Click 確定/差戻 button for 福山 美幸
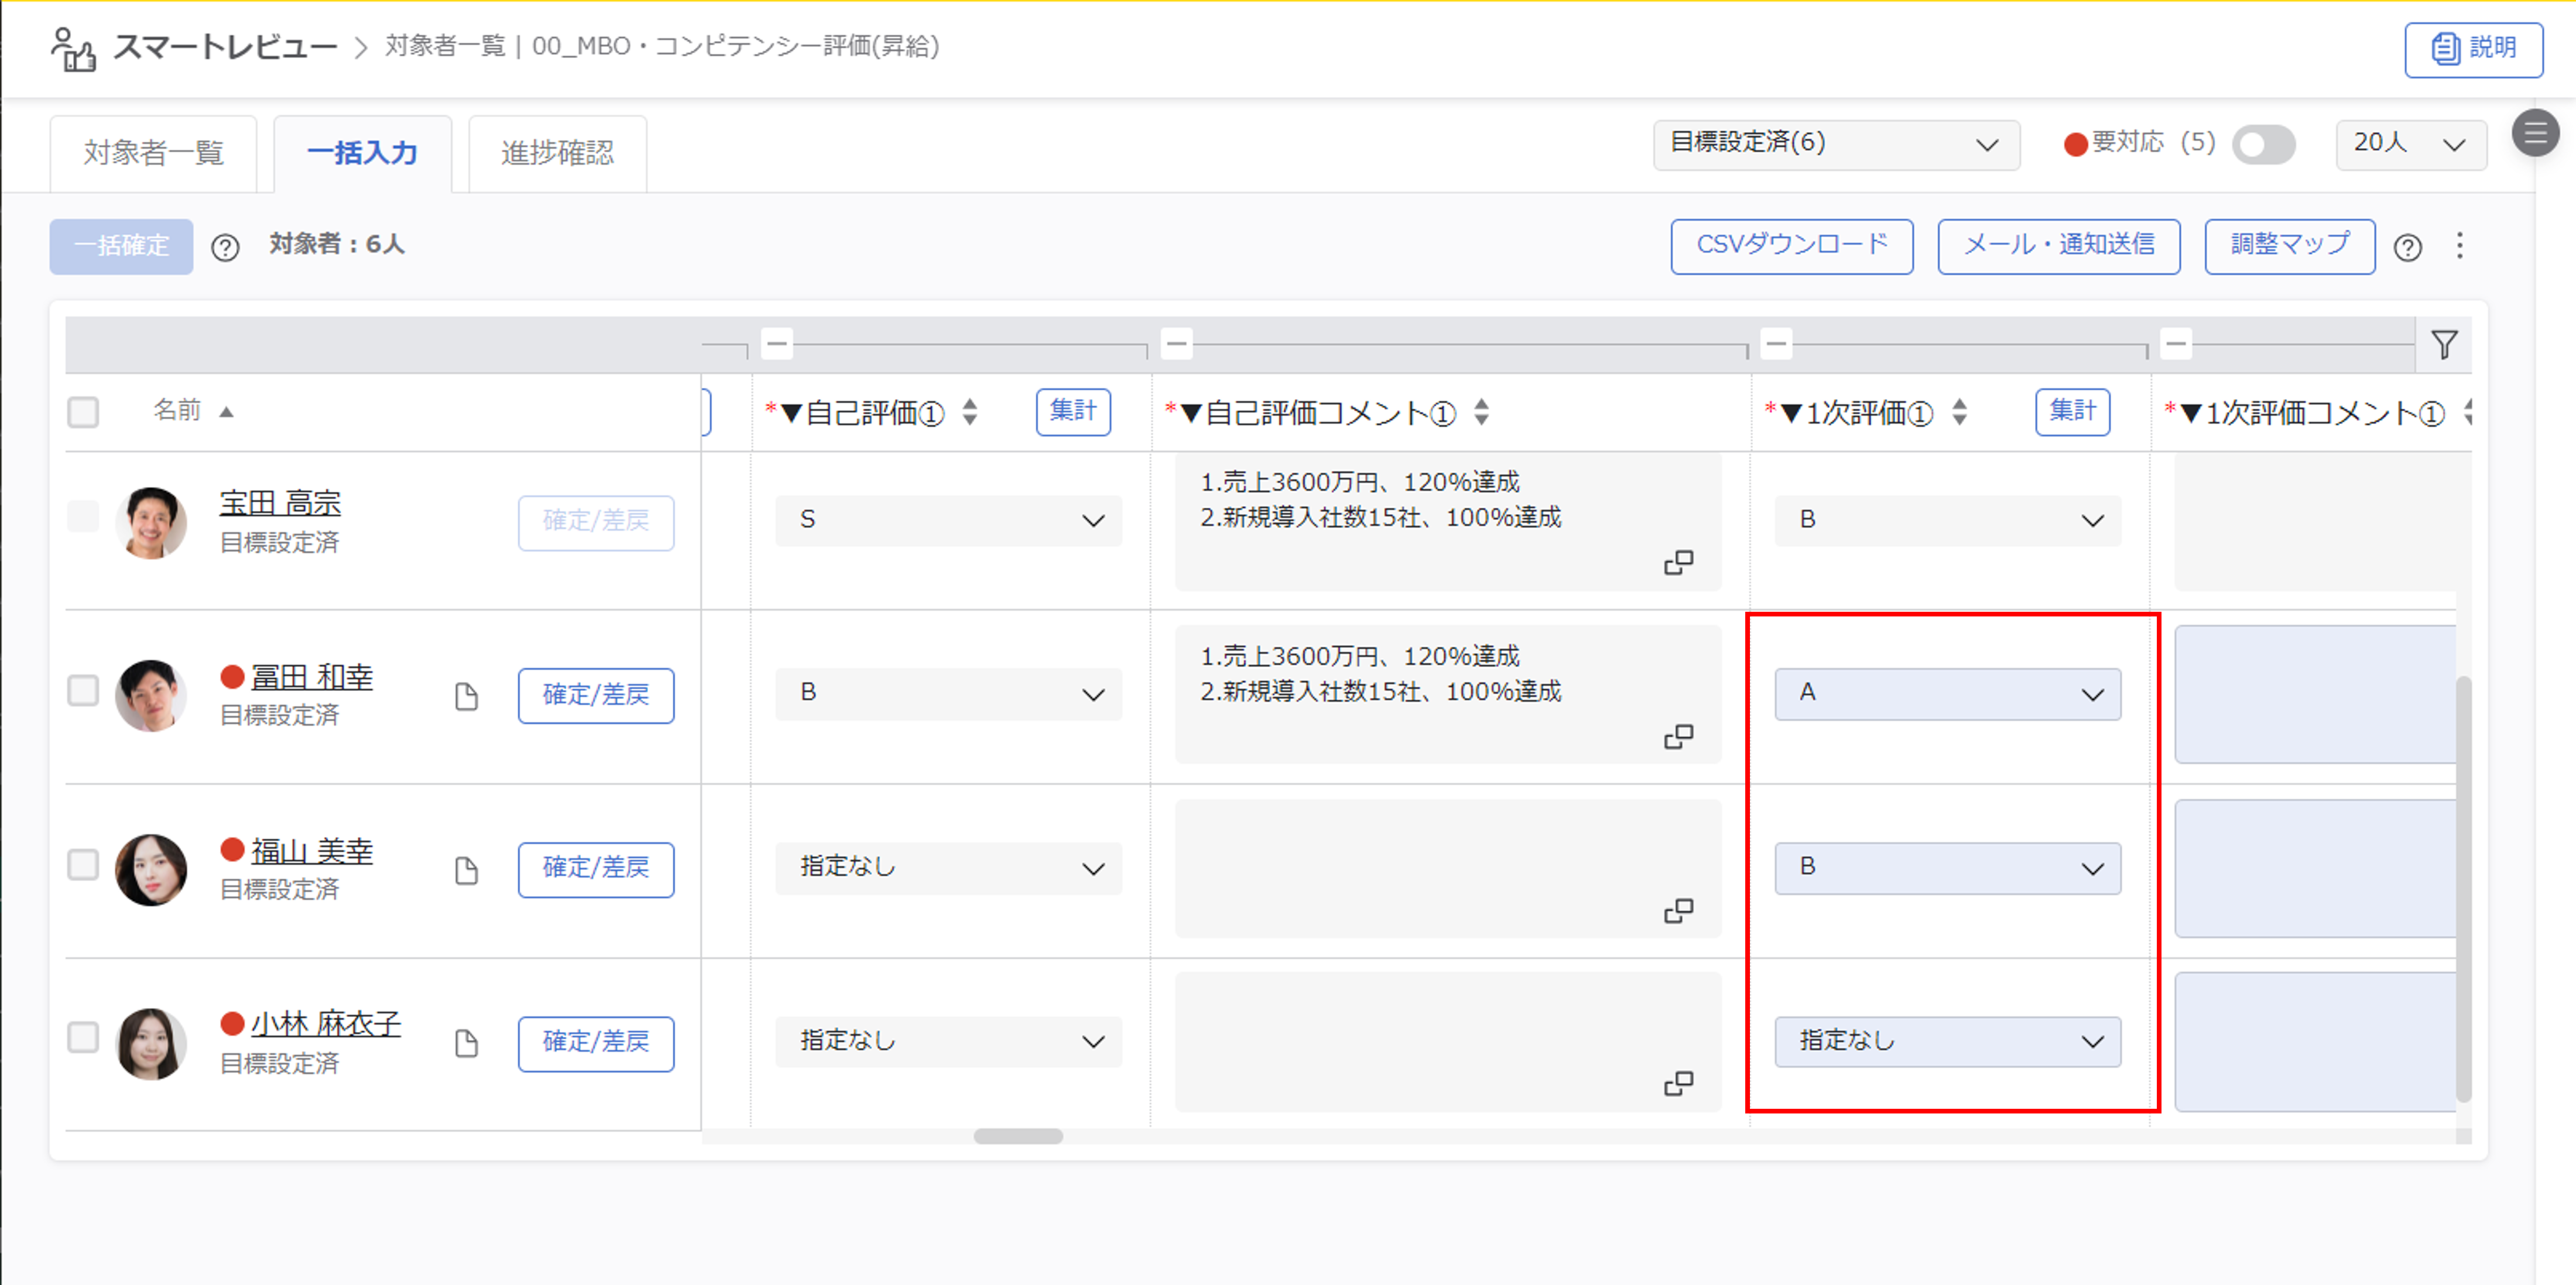This screenshot has height=1285, width=2576. point(596,870)
